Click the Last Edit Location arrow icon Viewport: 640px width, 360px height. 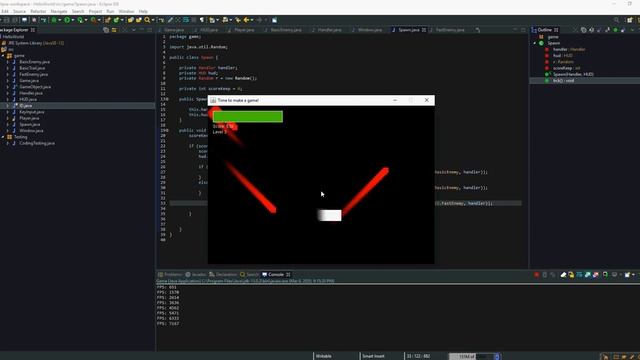click(238, 20)
